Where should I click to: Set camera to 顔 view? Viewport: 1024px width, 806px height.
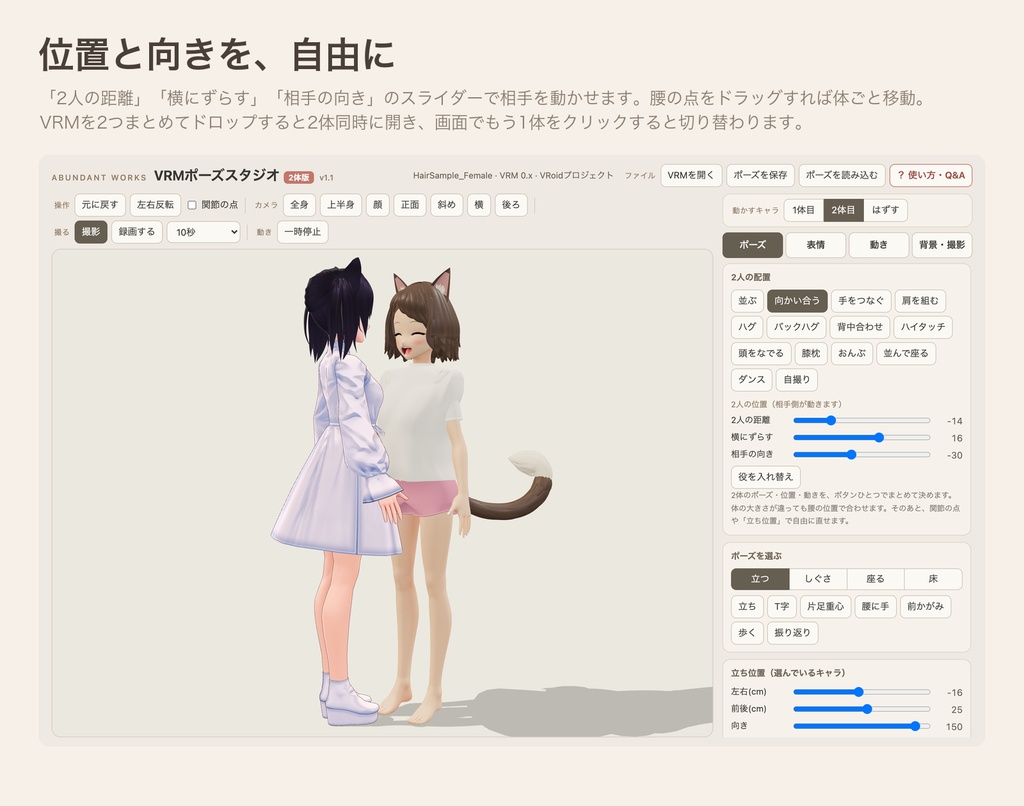tap(377, 205)
